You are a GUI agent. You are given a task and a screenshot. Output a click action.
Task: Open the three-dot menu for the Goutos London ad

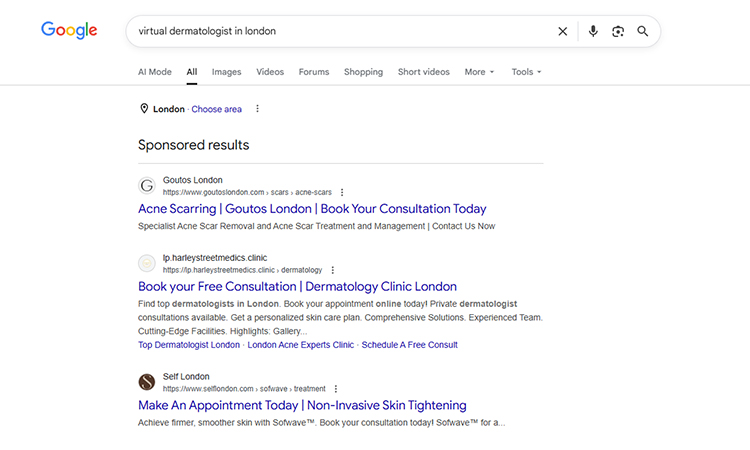[x=342, y=192]
